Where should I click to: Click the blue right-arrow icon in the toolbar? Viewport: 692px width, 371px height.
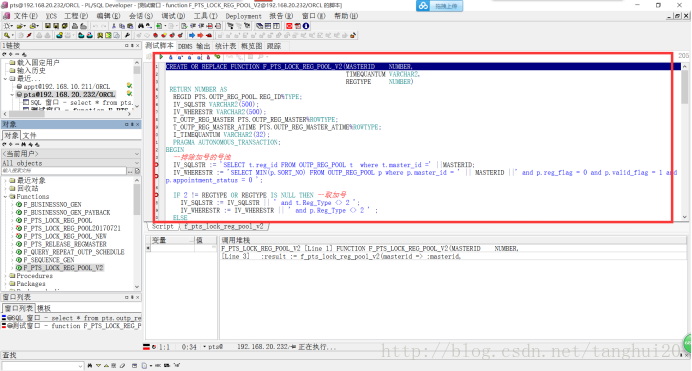(x=192, y=35)
